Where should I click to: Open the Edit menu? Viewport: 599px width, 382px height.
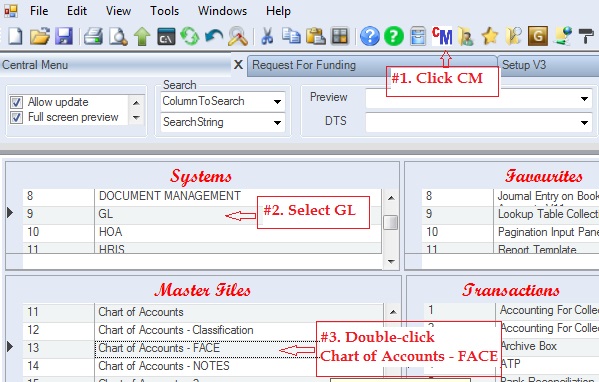[77, 11]
